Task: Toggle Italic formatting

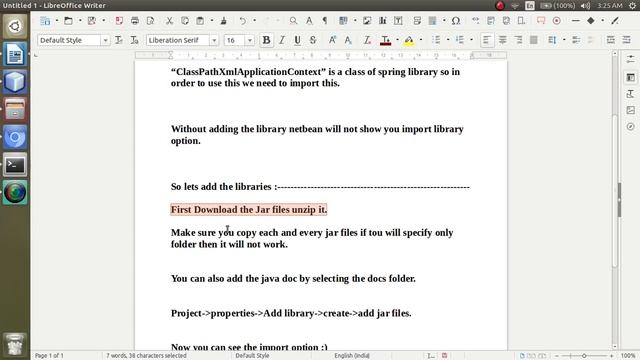Action: pyautogui.click(x=282, y=40)
